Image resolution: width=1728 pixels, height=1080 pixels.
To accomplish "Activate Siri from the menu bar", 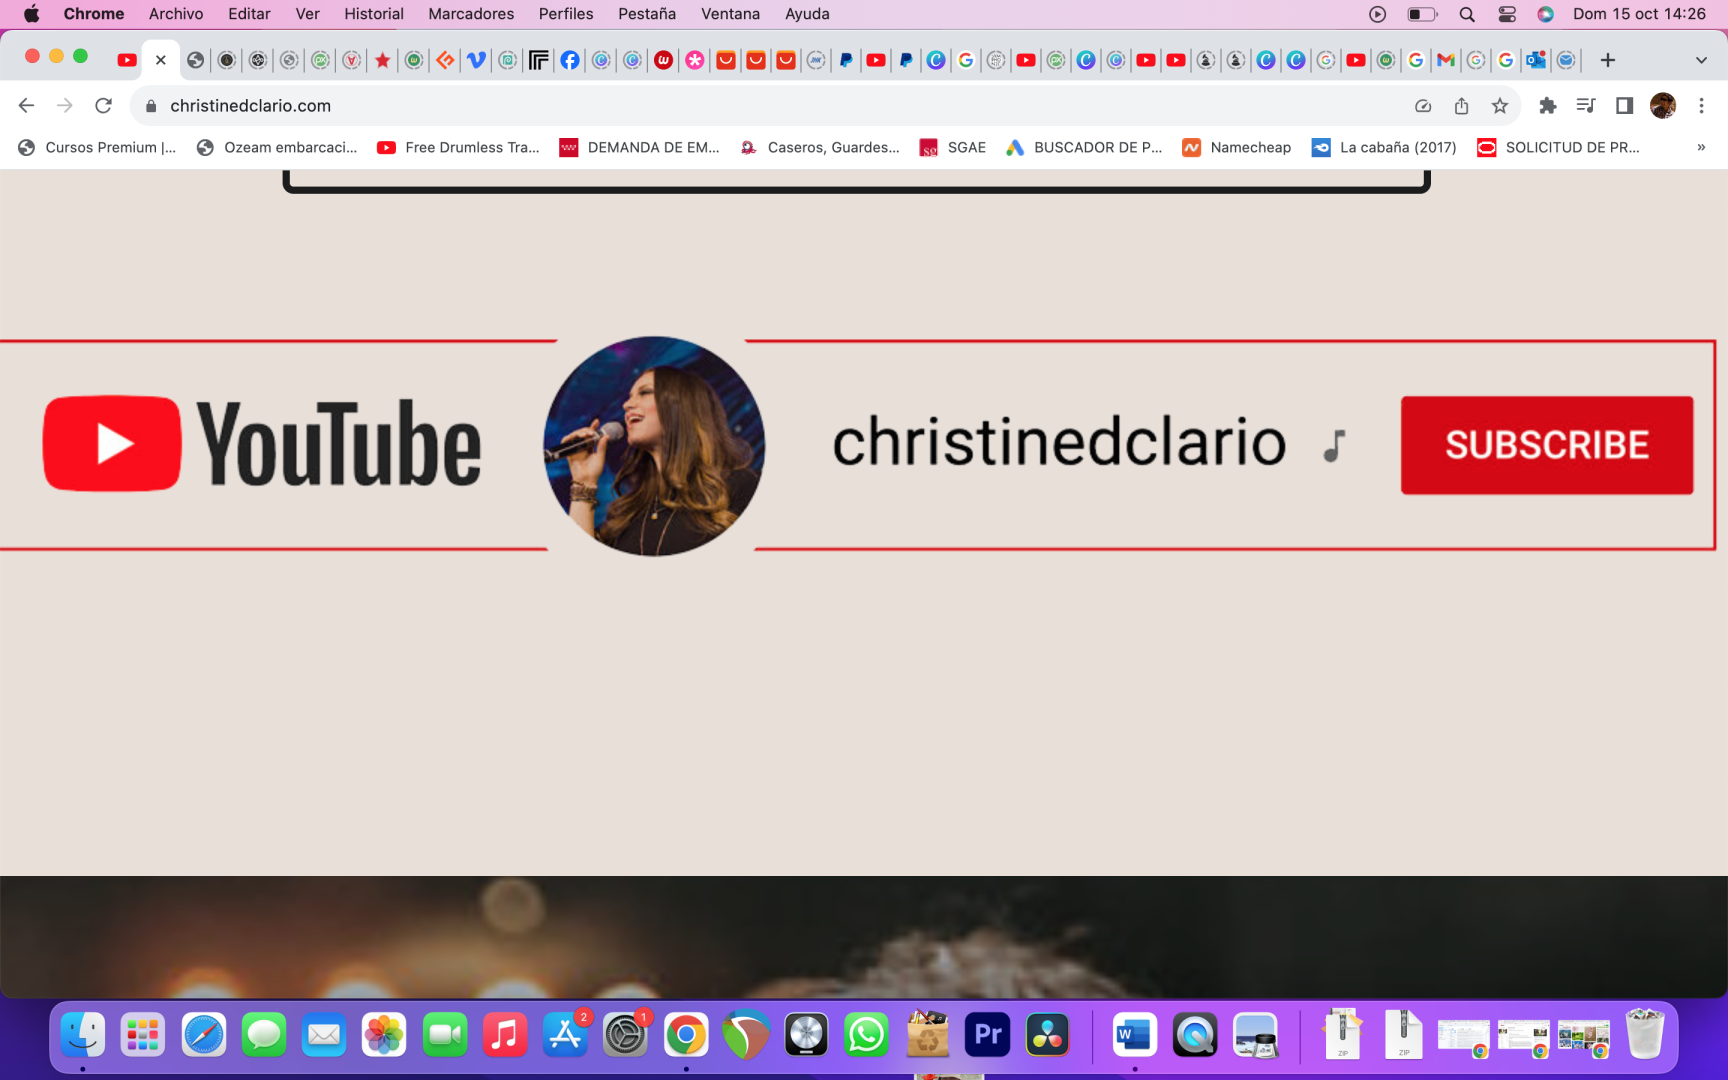I will [x=1545, y=14].
